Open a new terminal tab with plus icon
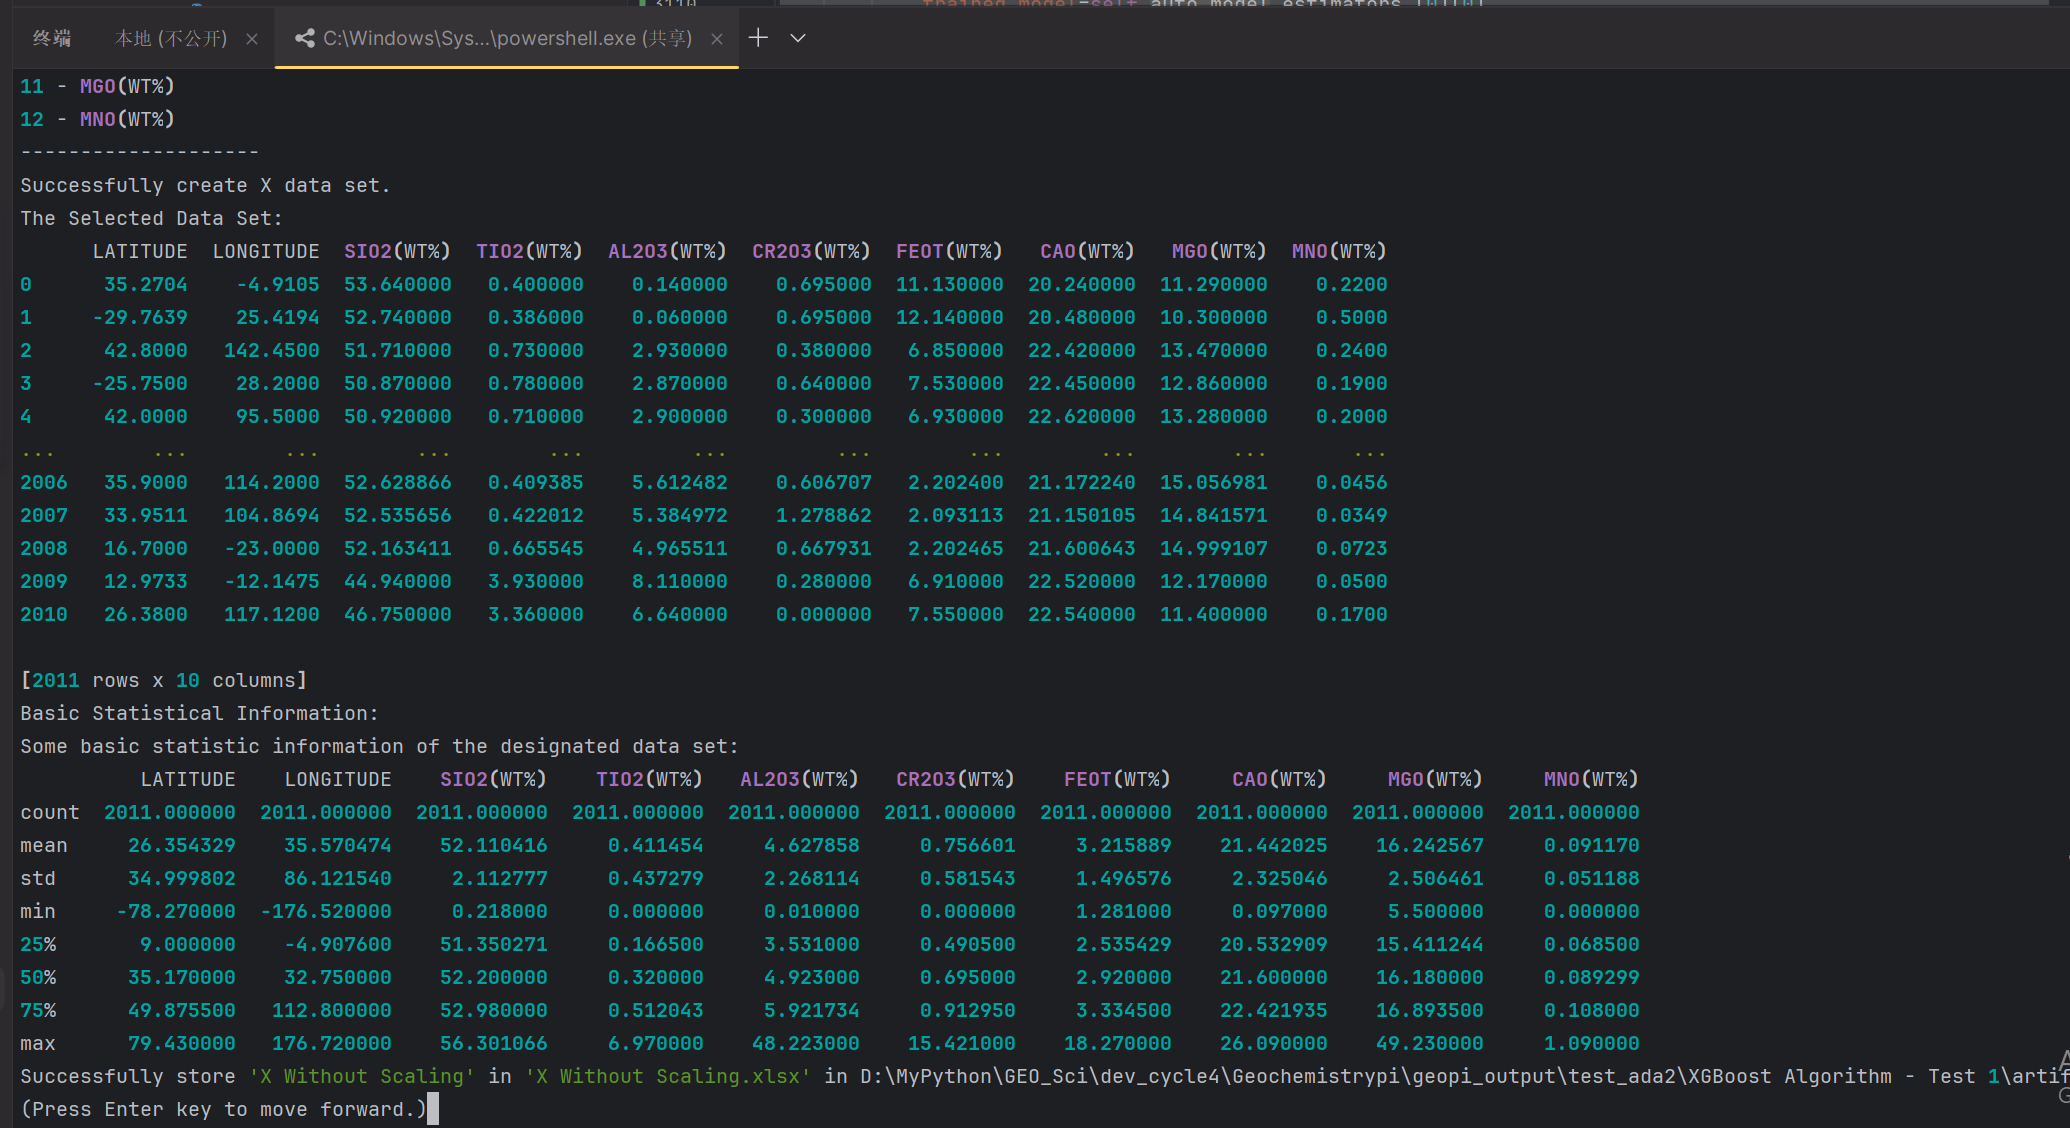This screenshot has width=2070, height=1128. 758,38
